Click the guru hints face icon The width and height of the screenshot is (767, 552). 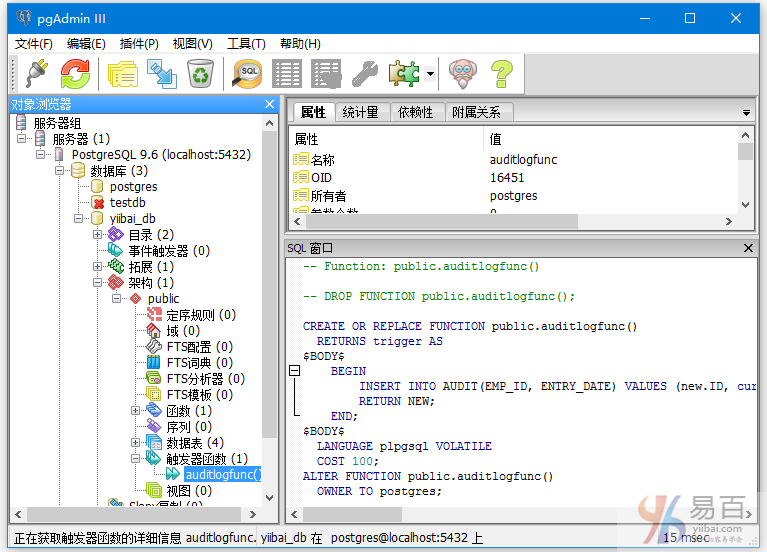coord(461,73)
